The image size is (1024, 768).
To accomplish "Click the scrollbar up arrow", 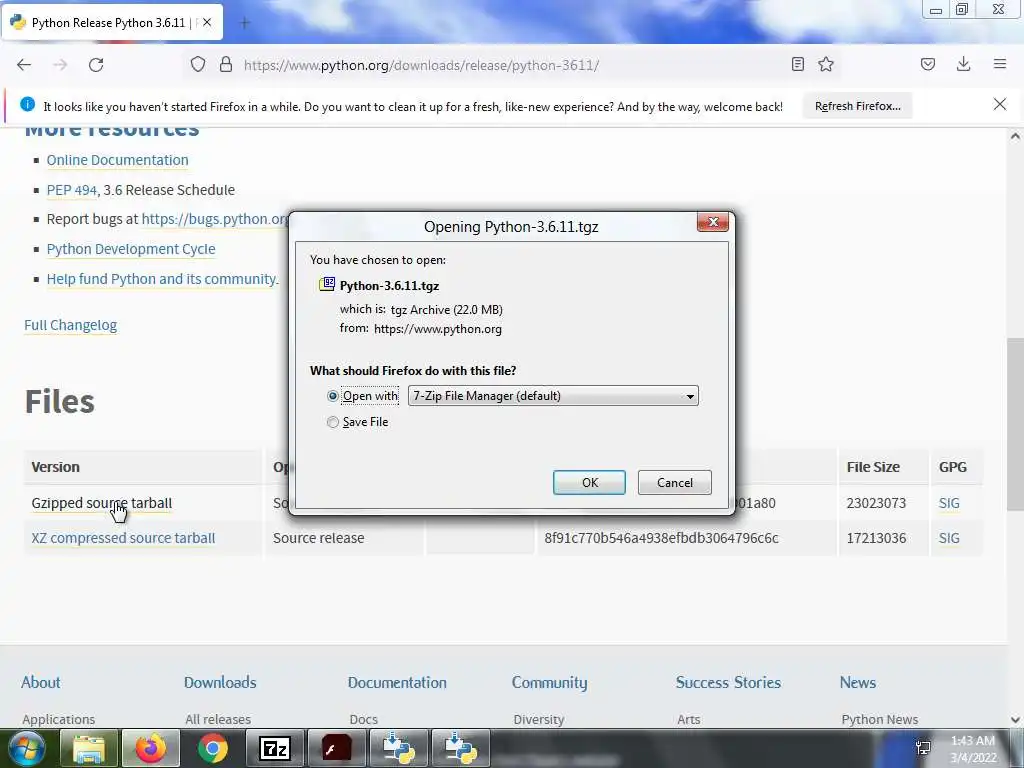I will pyautogui.click(x=1015, y=136).
